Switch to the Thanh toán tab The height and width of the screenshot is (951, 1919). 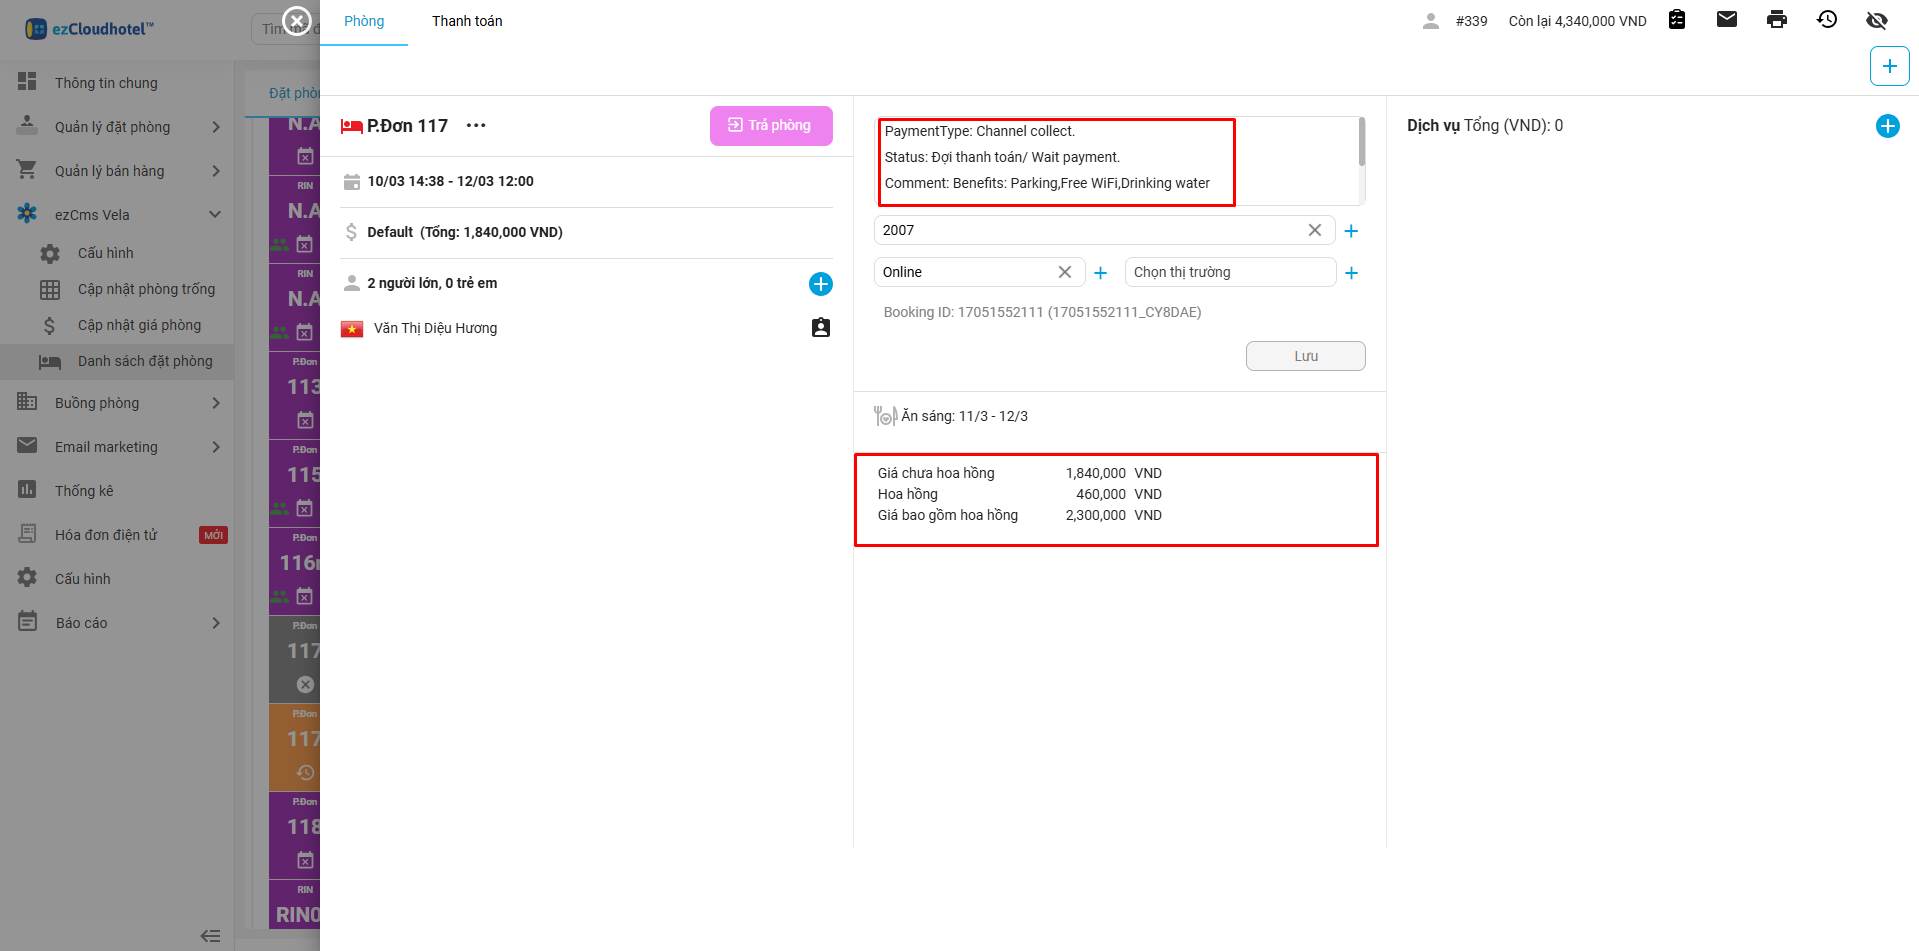point(467,21)
